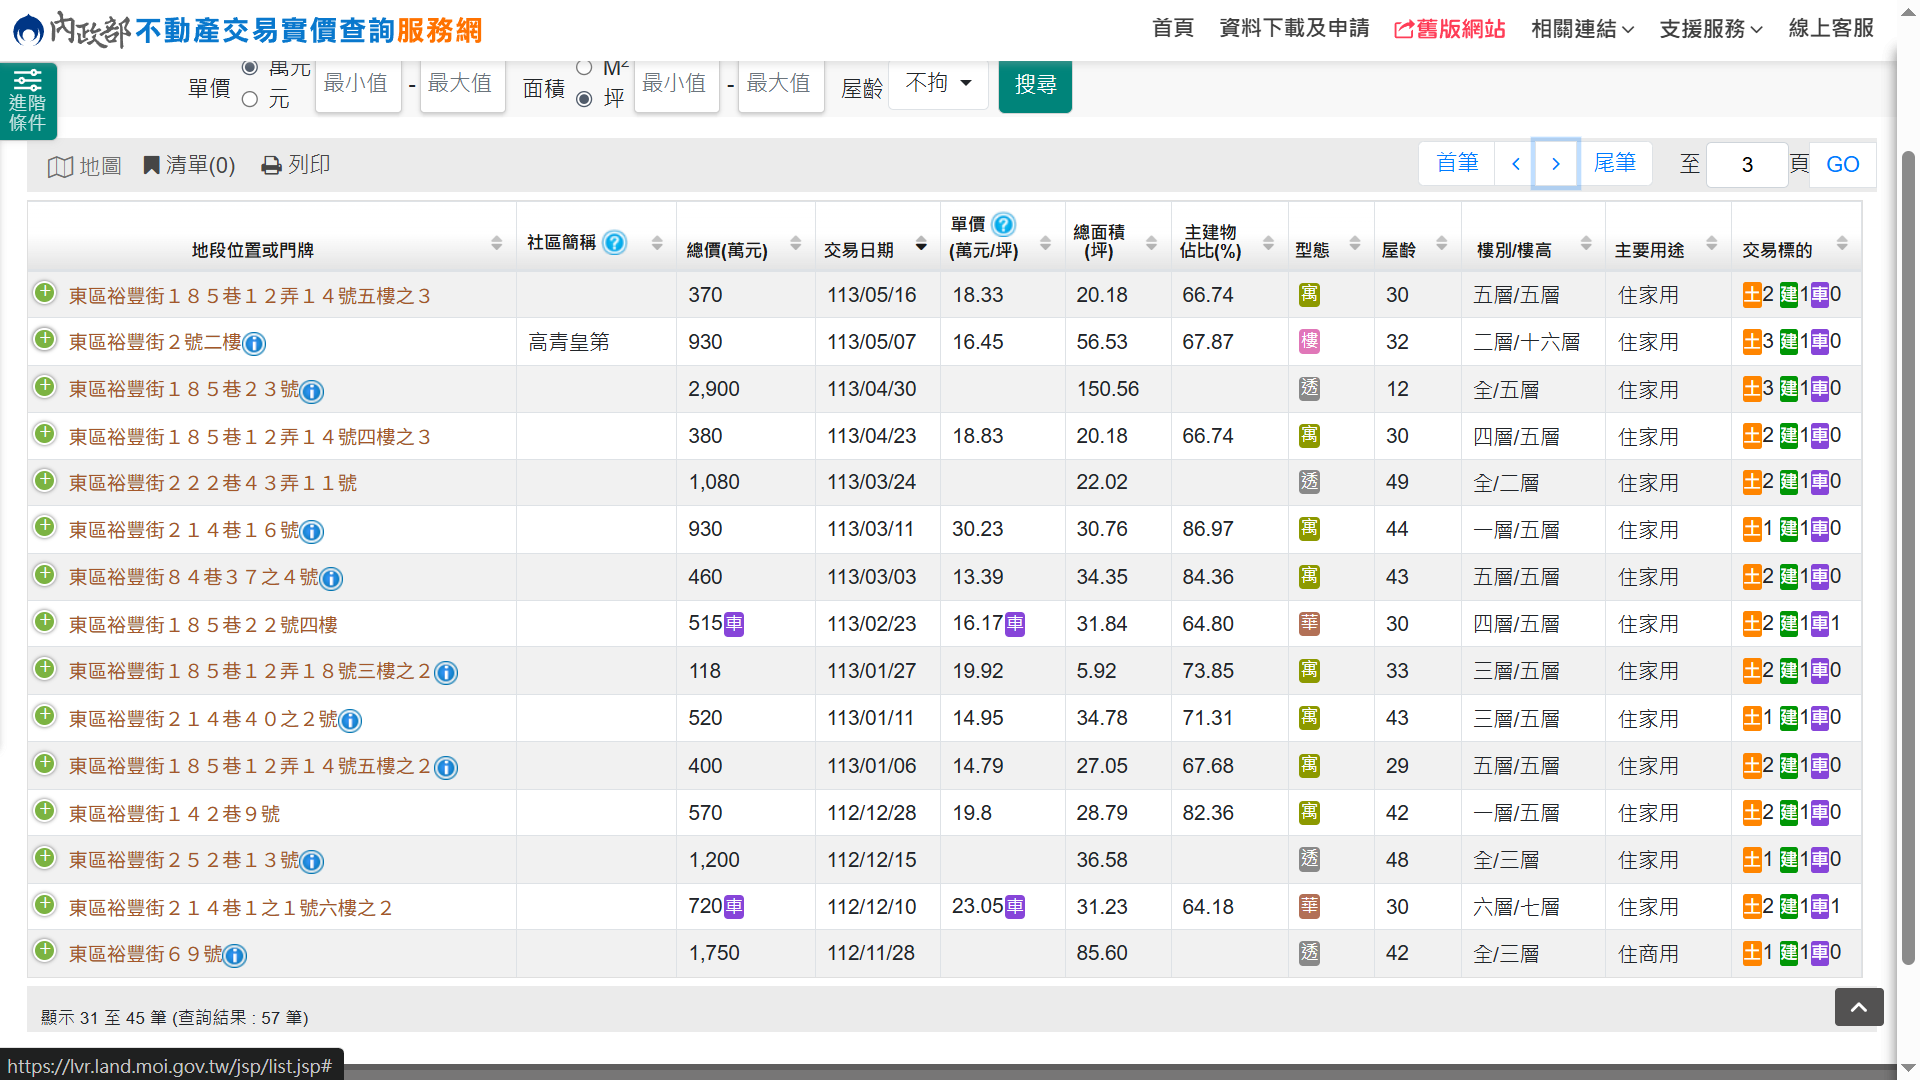Go to the previous page arrow
Image resolution: width=1920 pixels, height=1080 pixels.
click(x=1515, y=163)
